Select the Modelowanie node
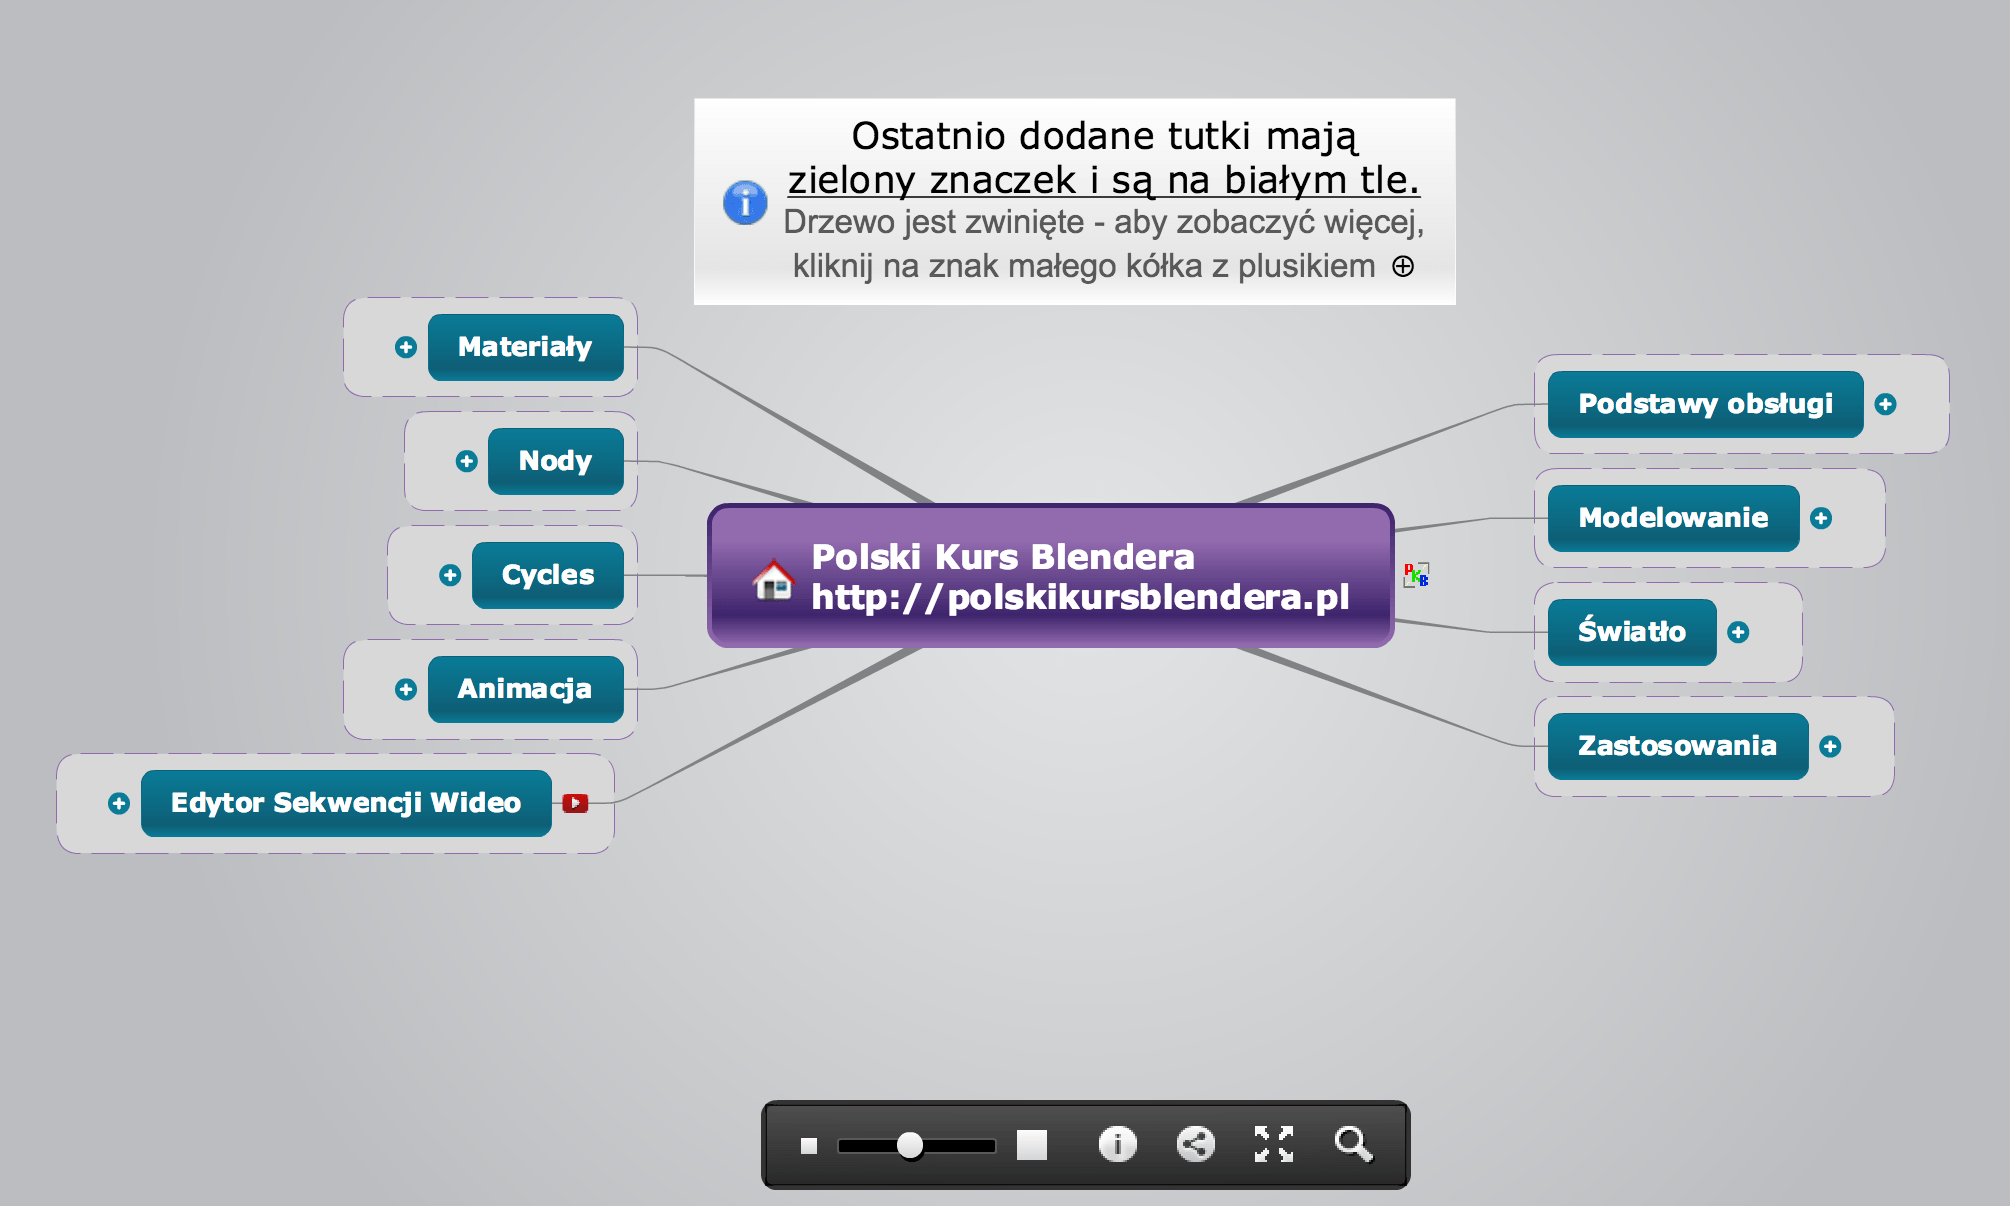 click(x=1674, y=518)
